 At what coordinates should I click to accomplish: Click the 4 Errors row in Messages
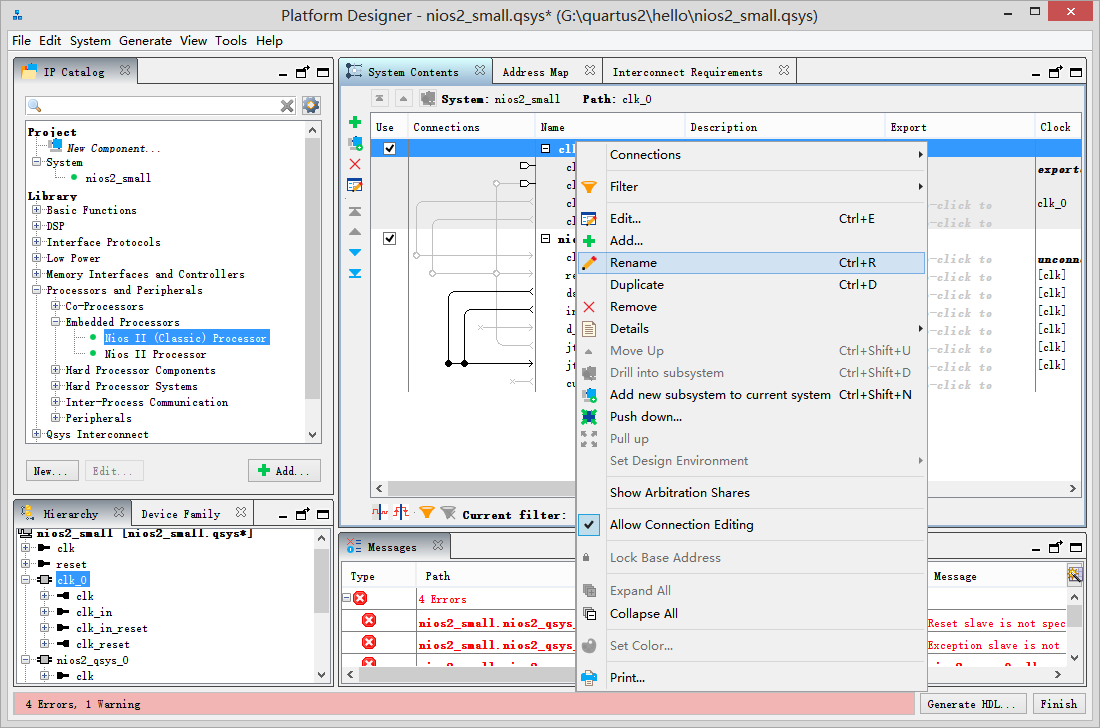(443, 599)
